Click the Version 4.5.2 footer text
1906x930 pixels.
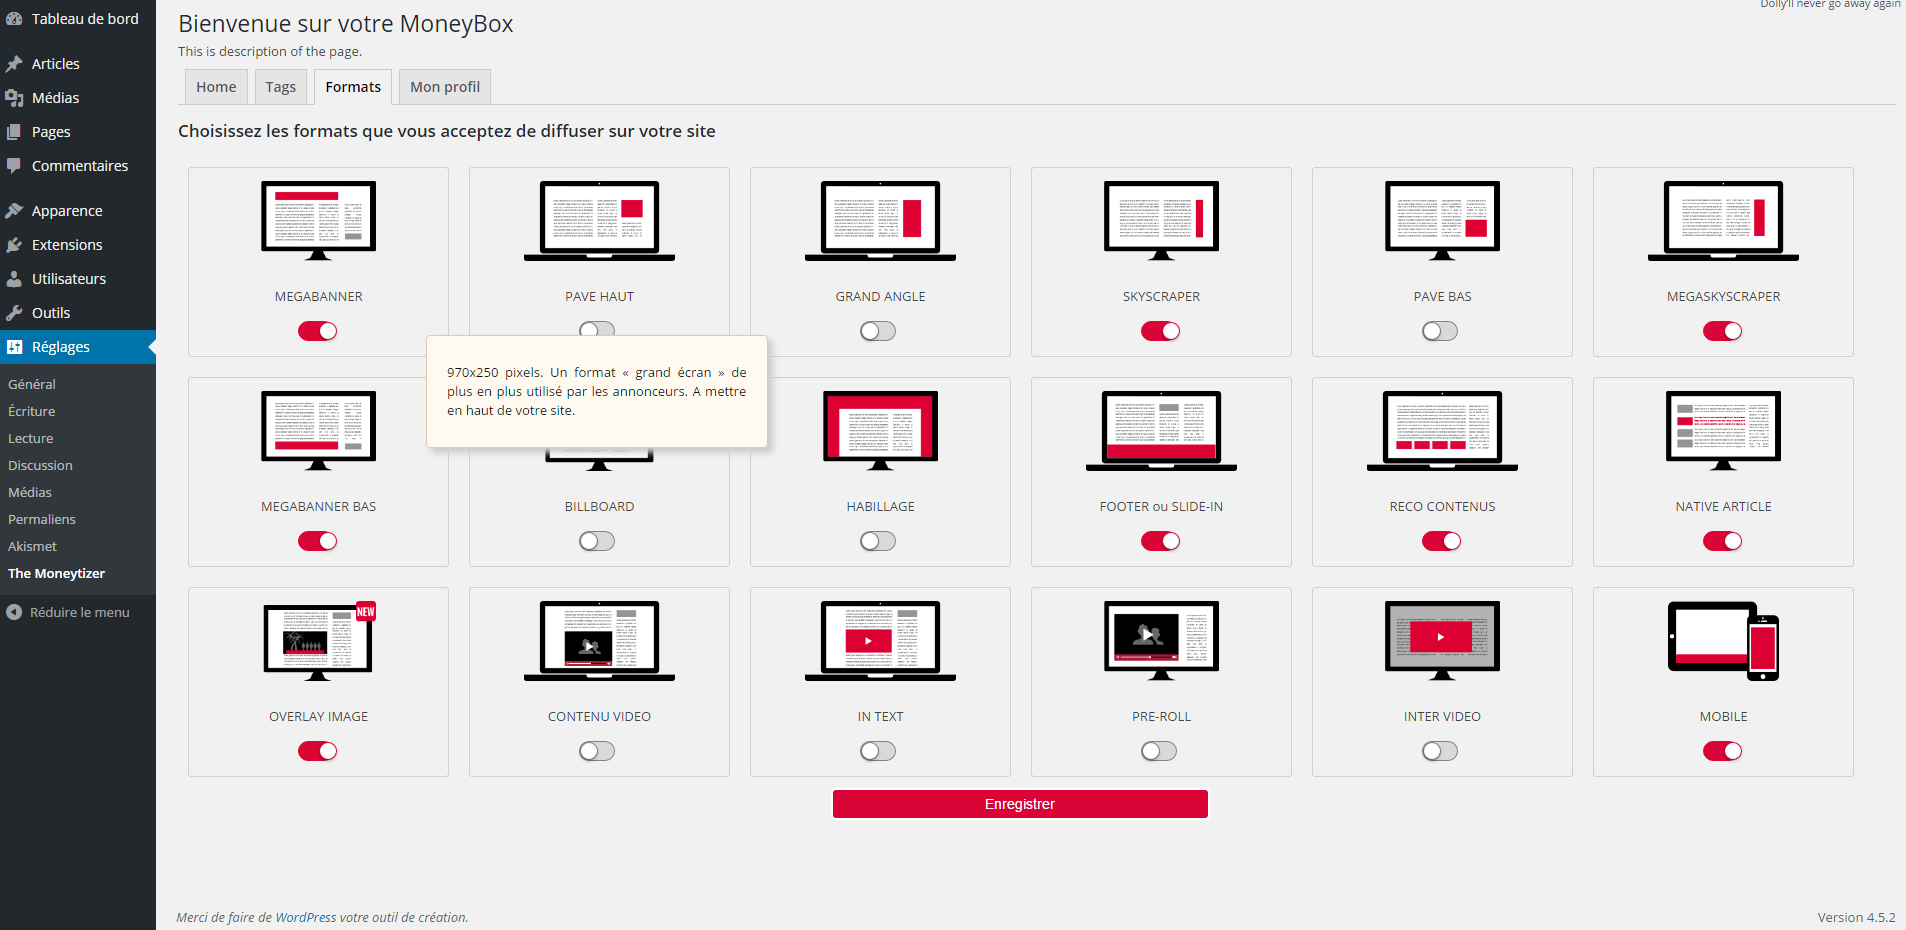click(x=1856, y=917)
